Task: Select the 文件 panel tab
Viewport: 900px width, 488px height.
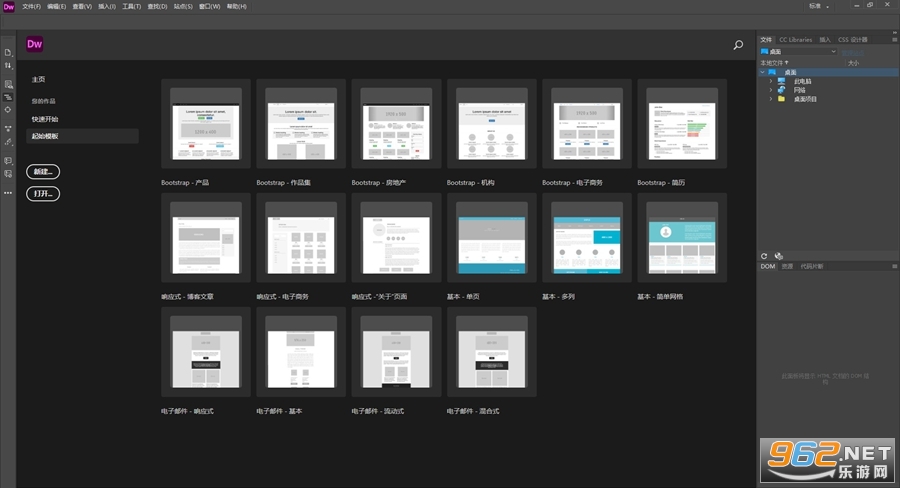Action: click(x=766, y=40)
